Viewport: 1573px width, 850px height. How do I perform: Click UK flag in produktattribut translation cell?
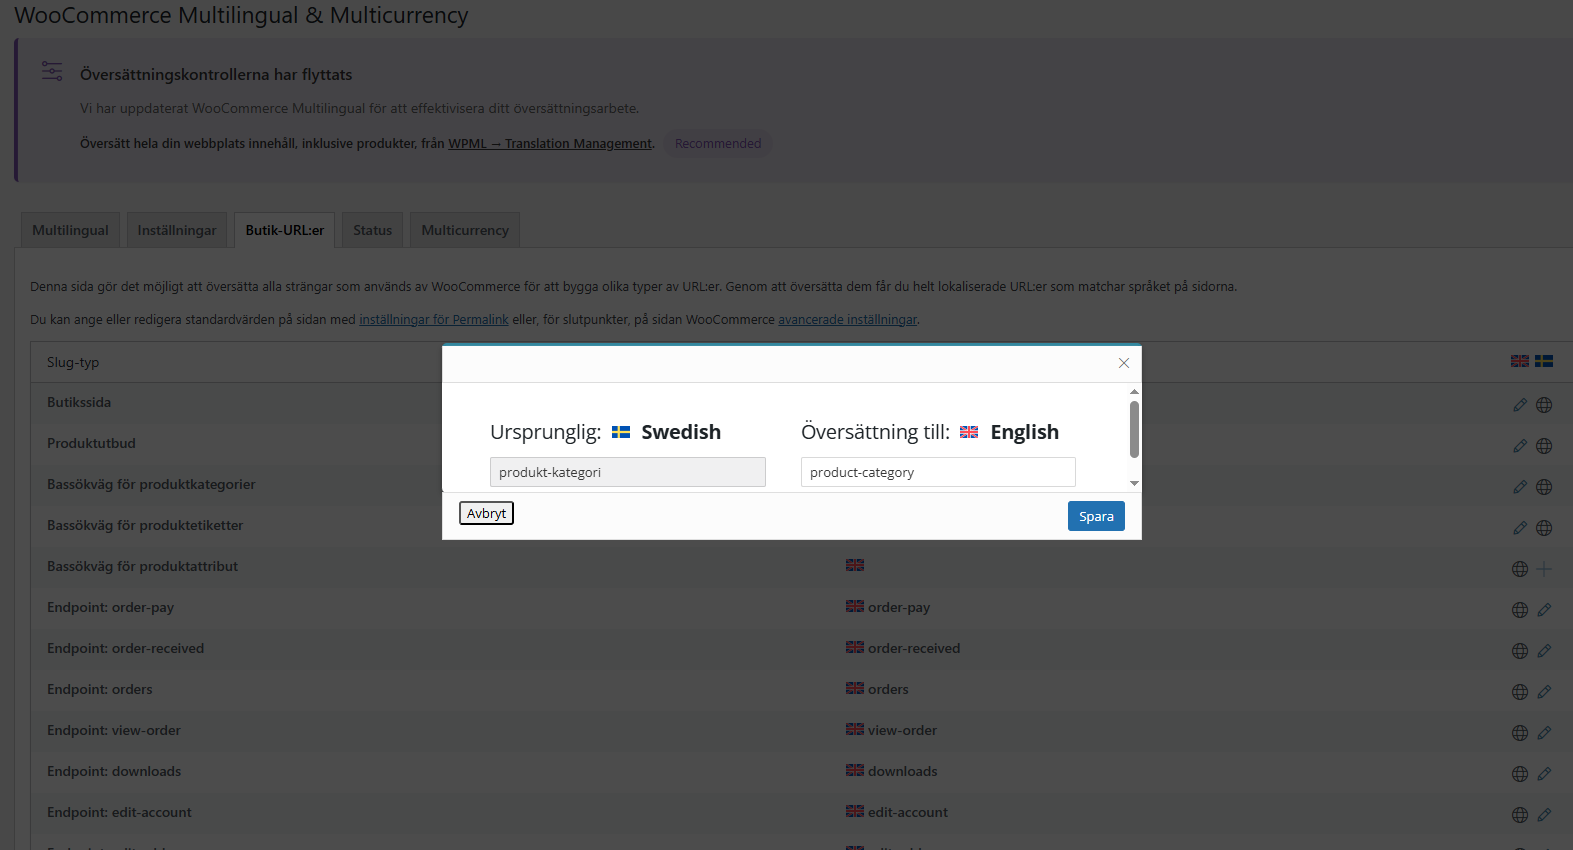click(855, 565)
